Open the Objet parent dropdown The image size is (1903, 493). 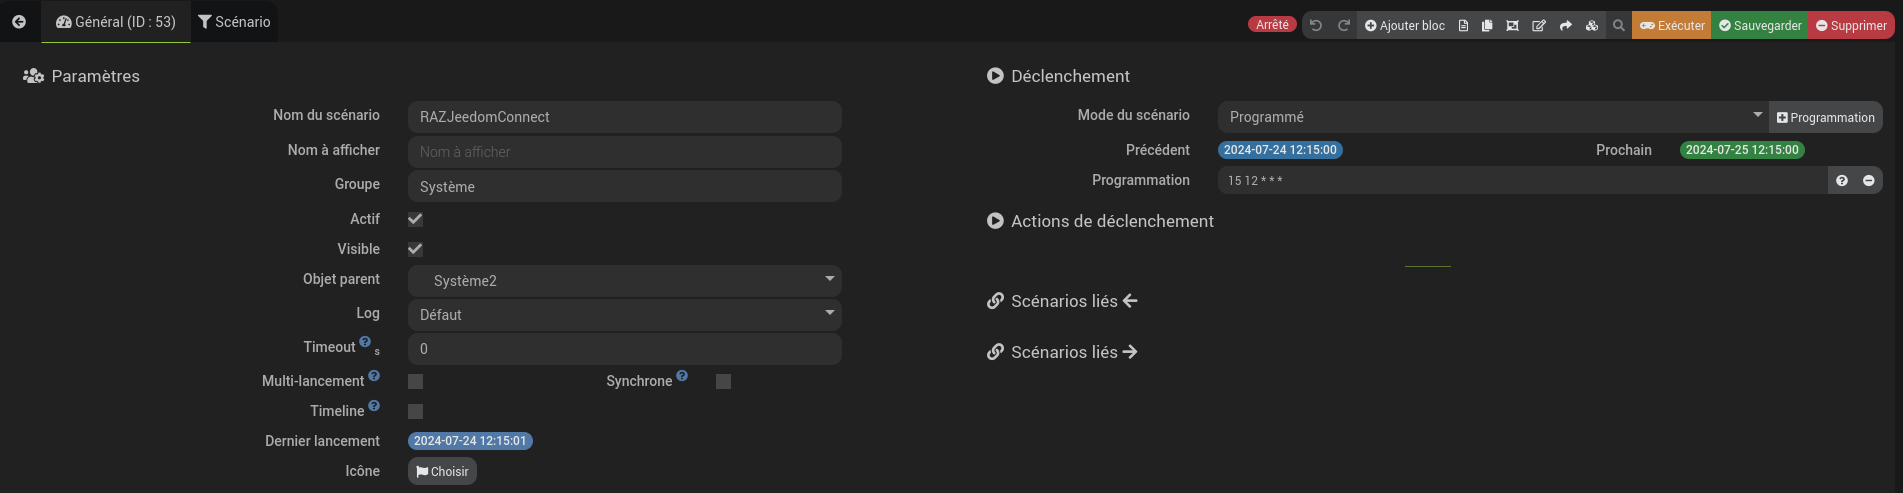624,280
